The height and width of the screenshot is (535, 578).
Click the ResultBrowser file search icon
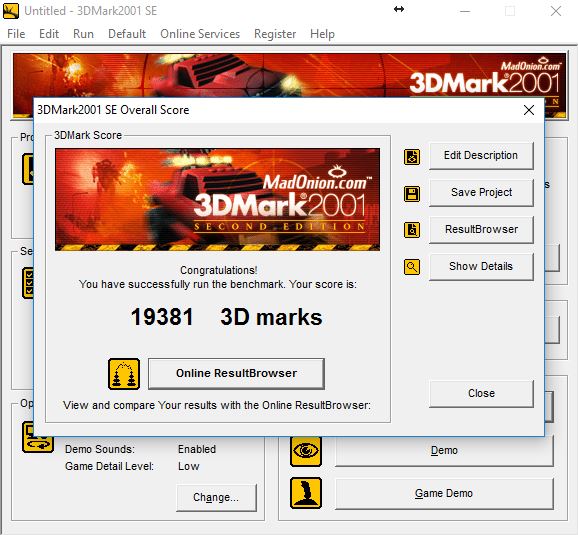click(x=412, y=230)
